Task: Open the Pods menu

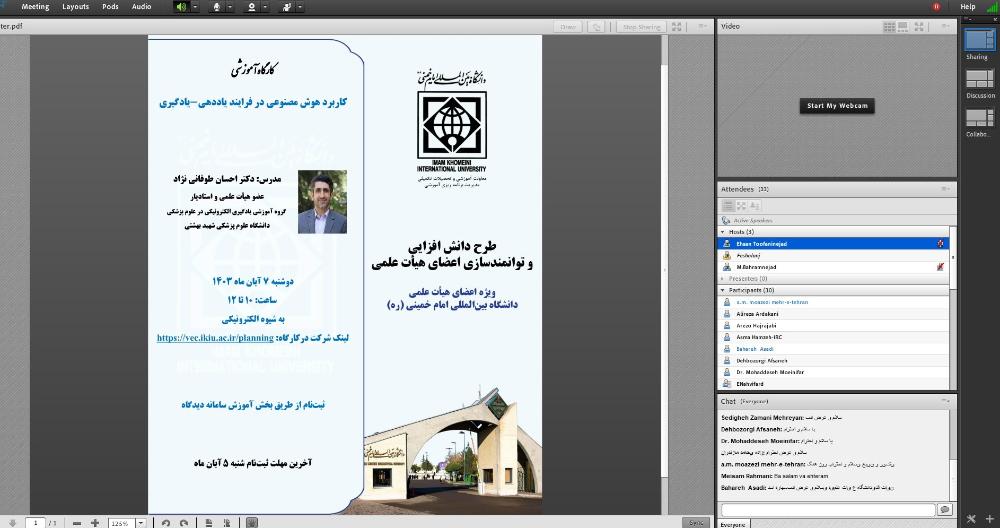Action: [110, 7]
